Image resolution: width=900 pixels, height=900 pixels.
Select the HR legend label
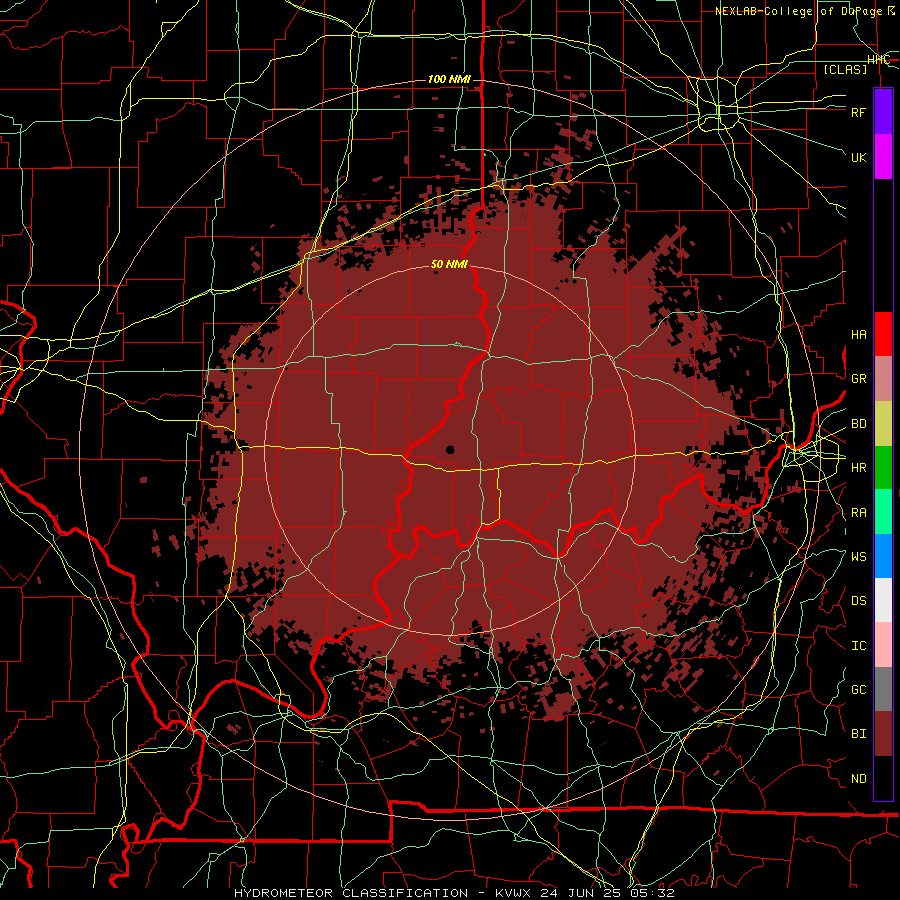[859, 468]
